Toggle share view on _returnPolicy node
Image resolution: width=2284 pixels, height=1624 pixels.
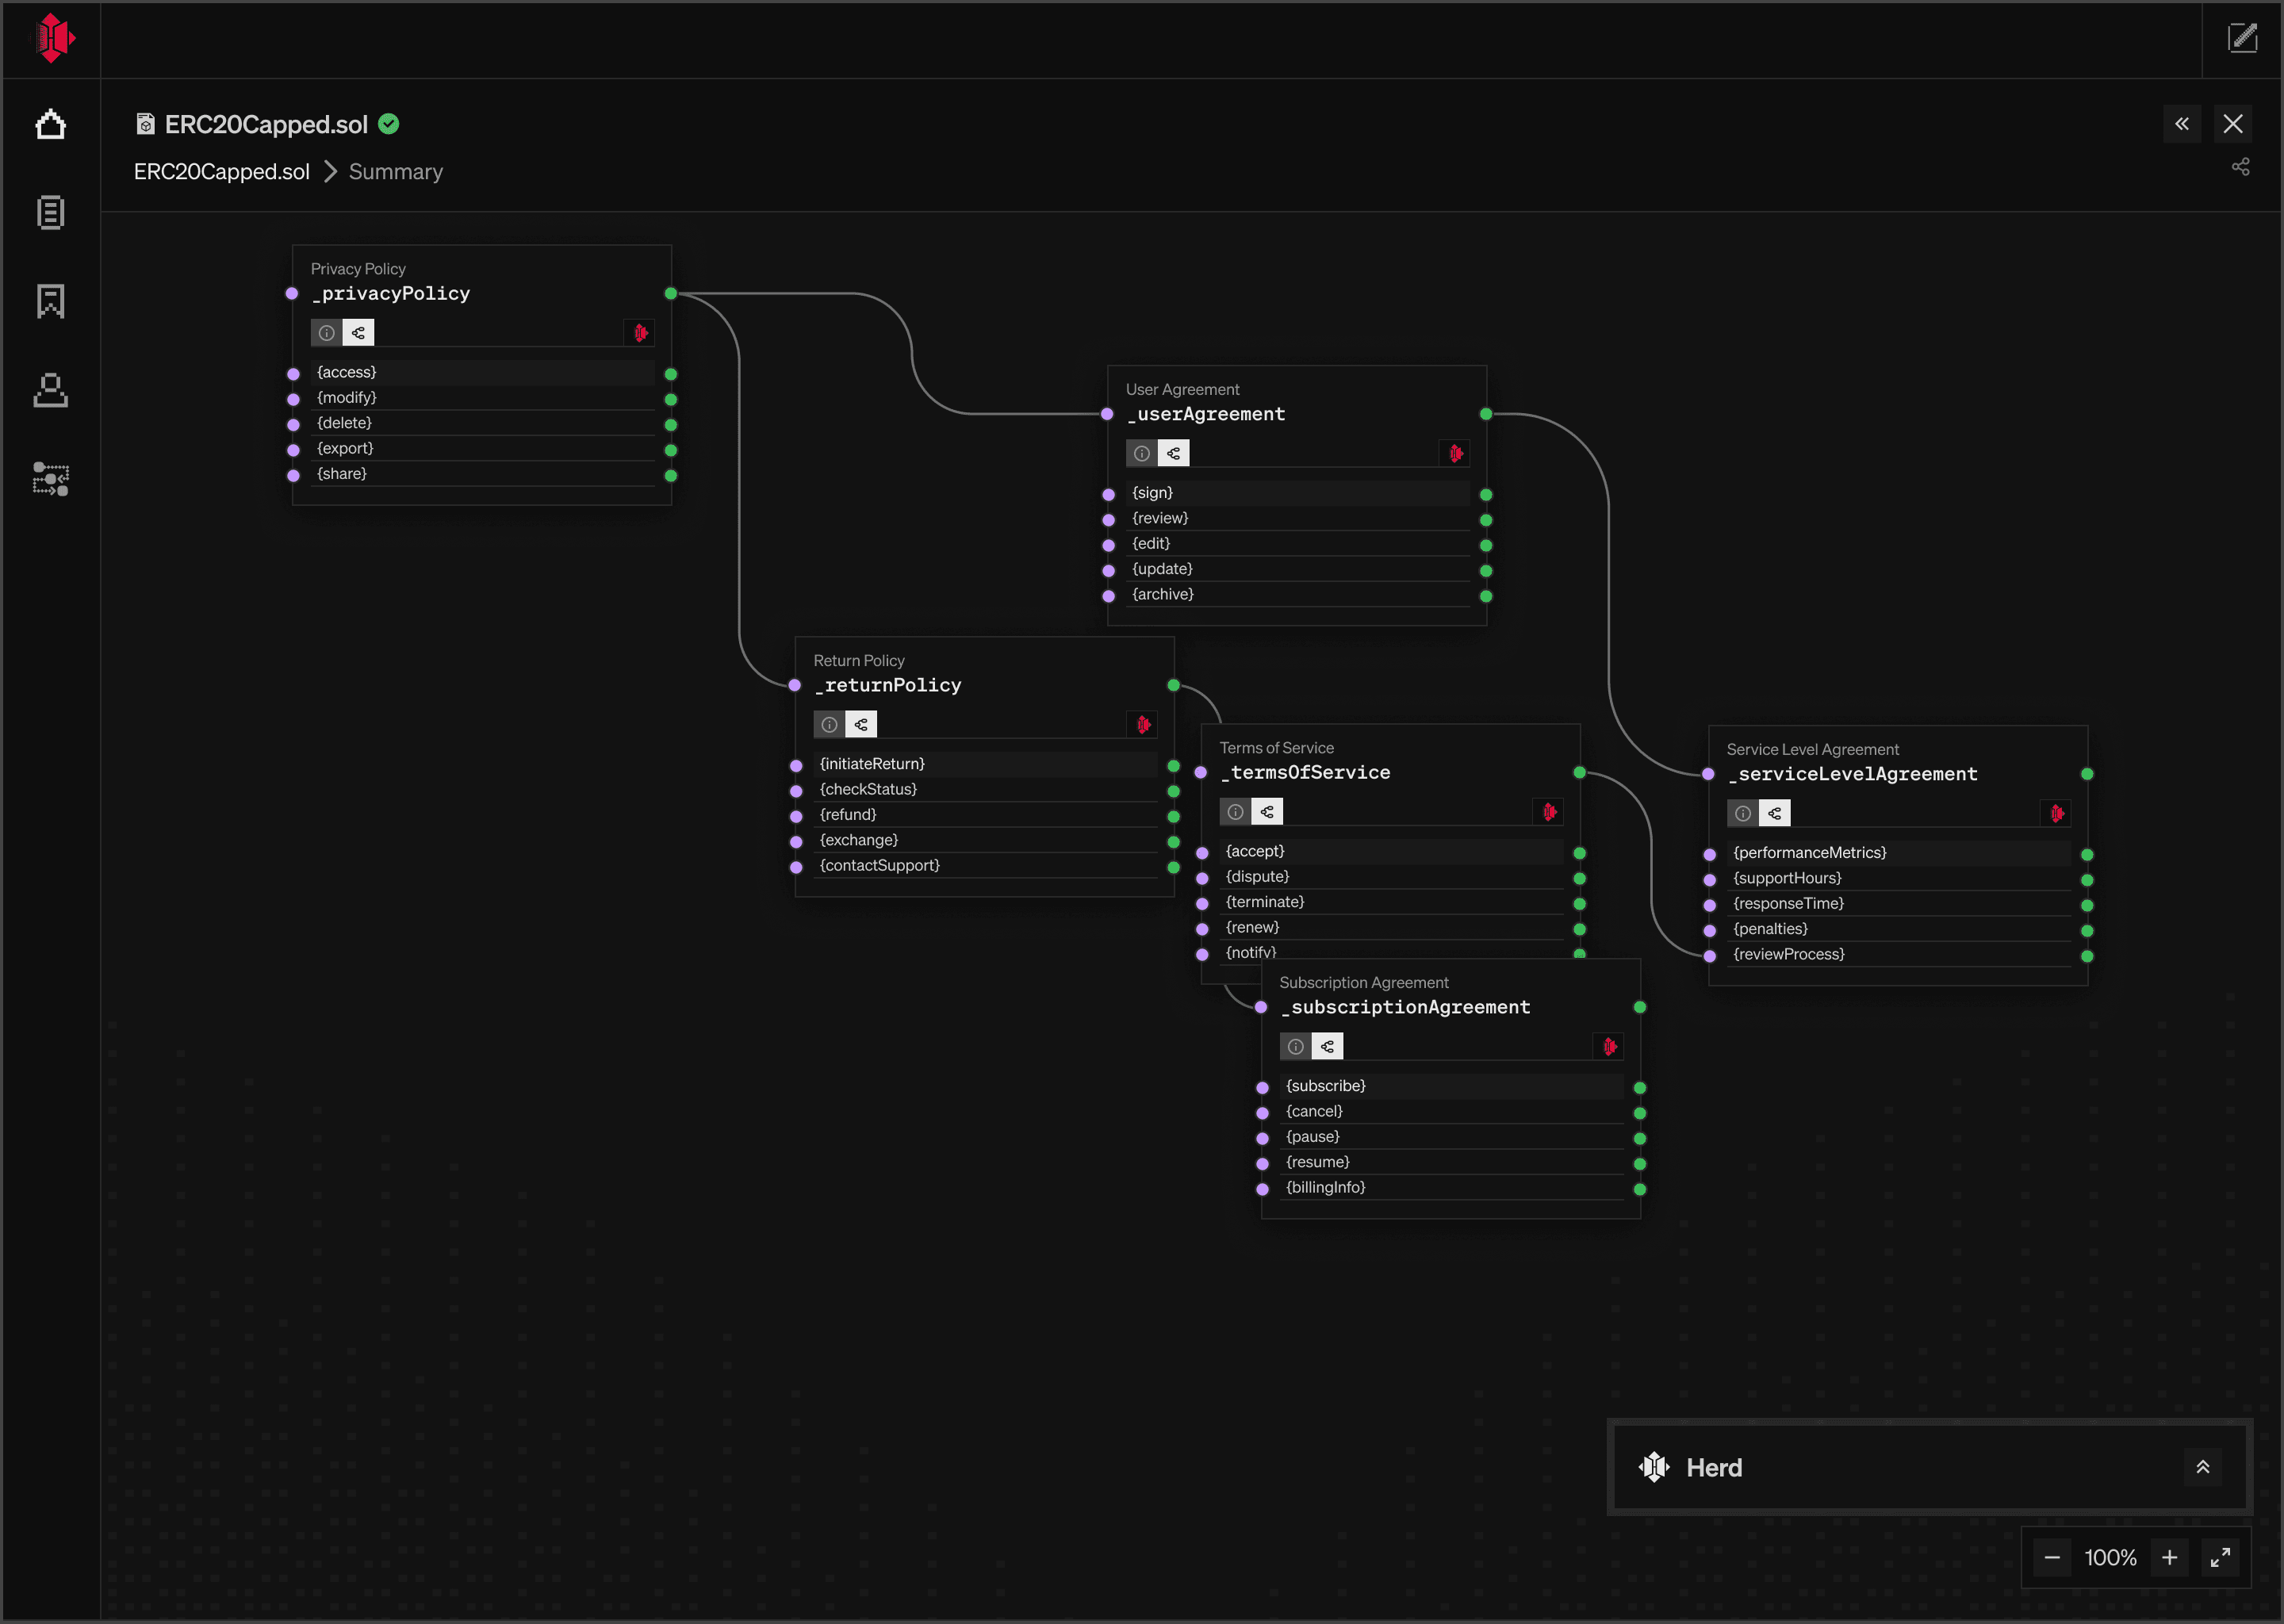(861, 725)
